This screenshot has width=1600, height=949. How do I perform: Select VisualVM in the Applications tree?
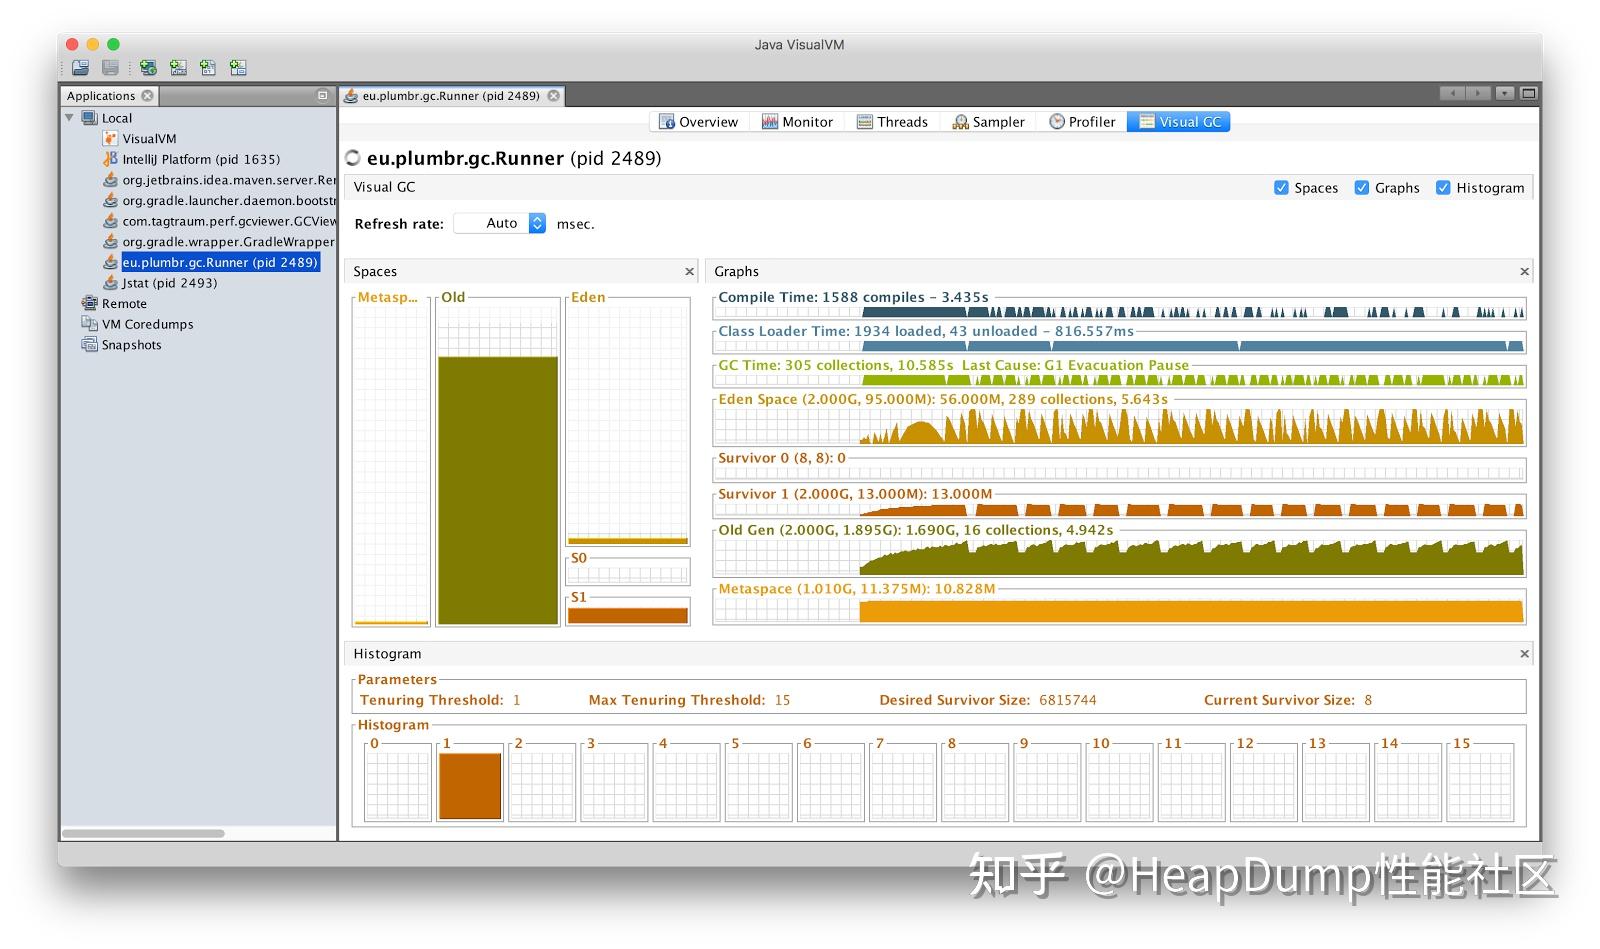coord(149,139)
